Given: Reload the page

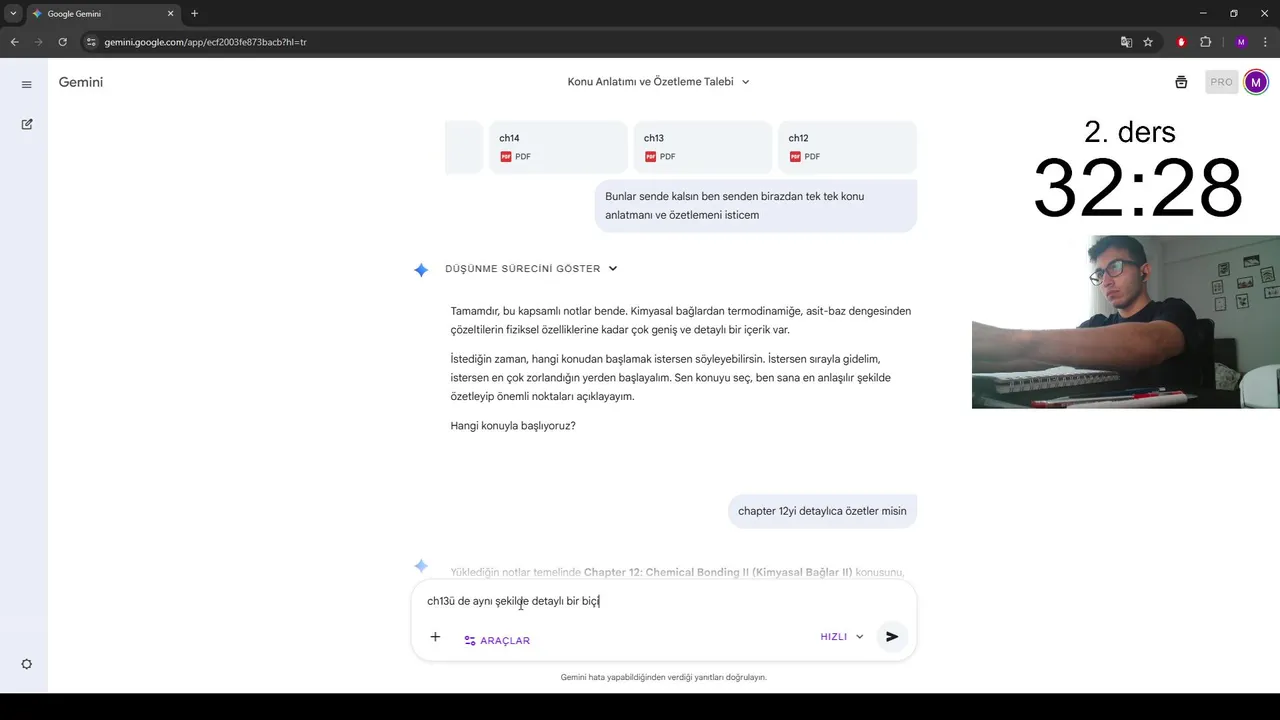Looking at the screenshot, I should 62,42.
